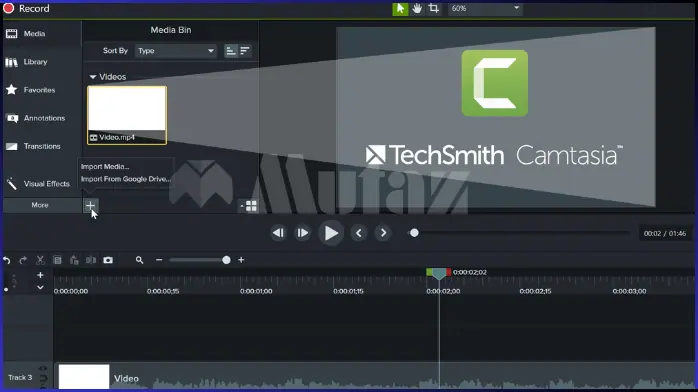Zoom in the timeline with plus
The width and height of the screenshot is (698, 392).
pos(241,260)
